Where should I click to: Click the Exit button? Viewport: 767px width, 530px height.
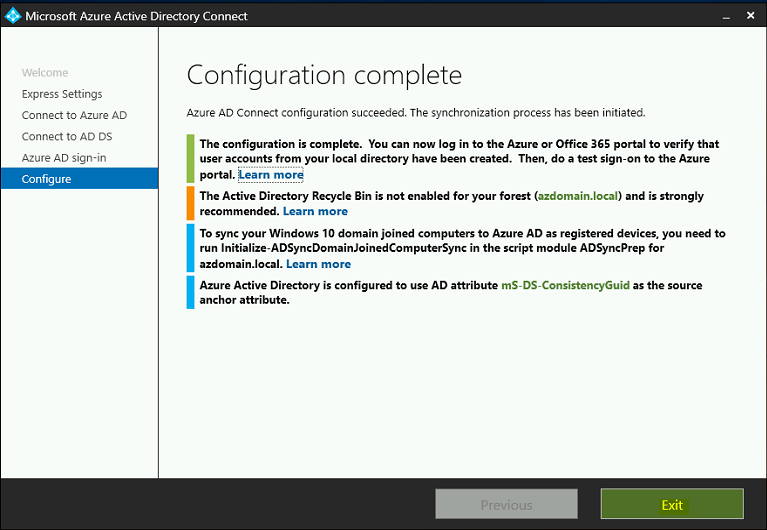672,504
